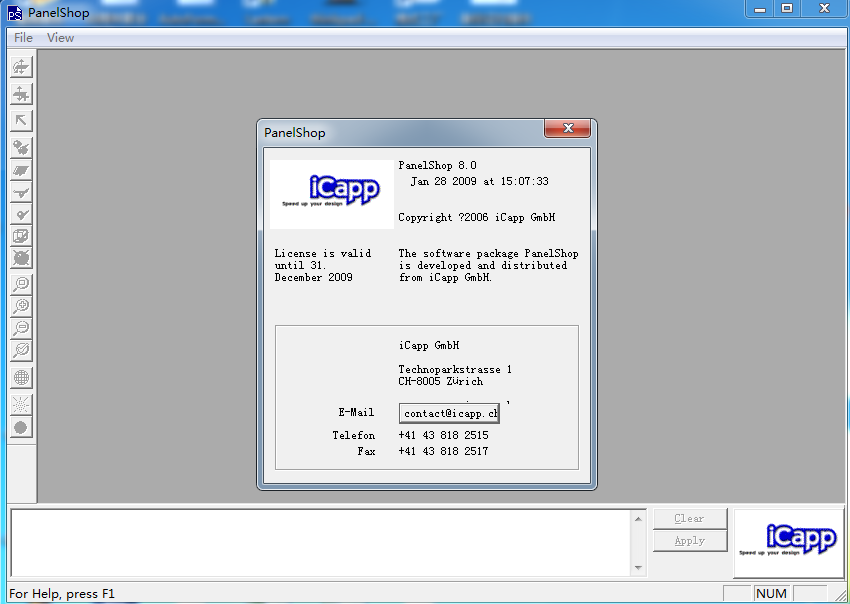The height and width of the screenshot is (604, 850).
Task: Click the magnifier with slash toolbar icon
Action: pos(21,350)
